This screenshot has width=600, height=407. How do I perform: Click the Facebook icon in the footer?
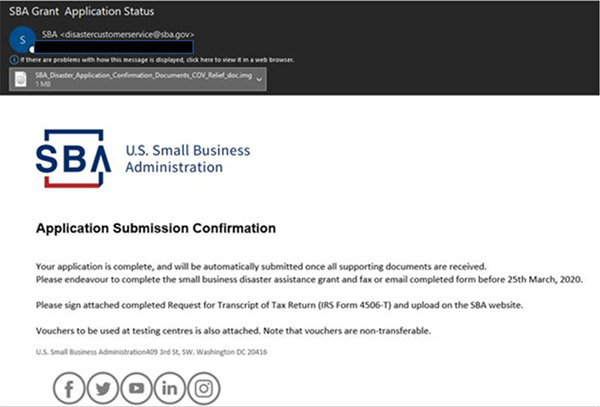click(68, 389)
